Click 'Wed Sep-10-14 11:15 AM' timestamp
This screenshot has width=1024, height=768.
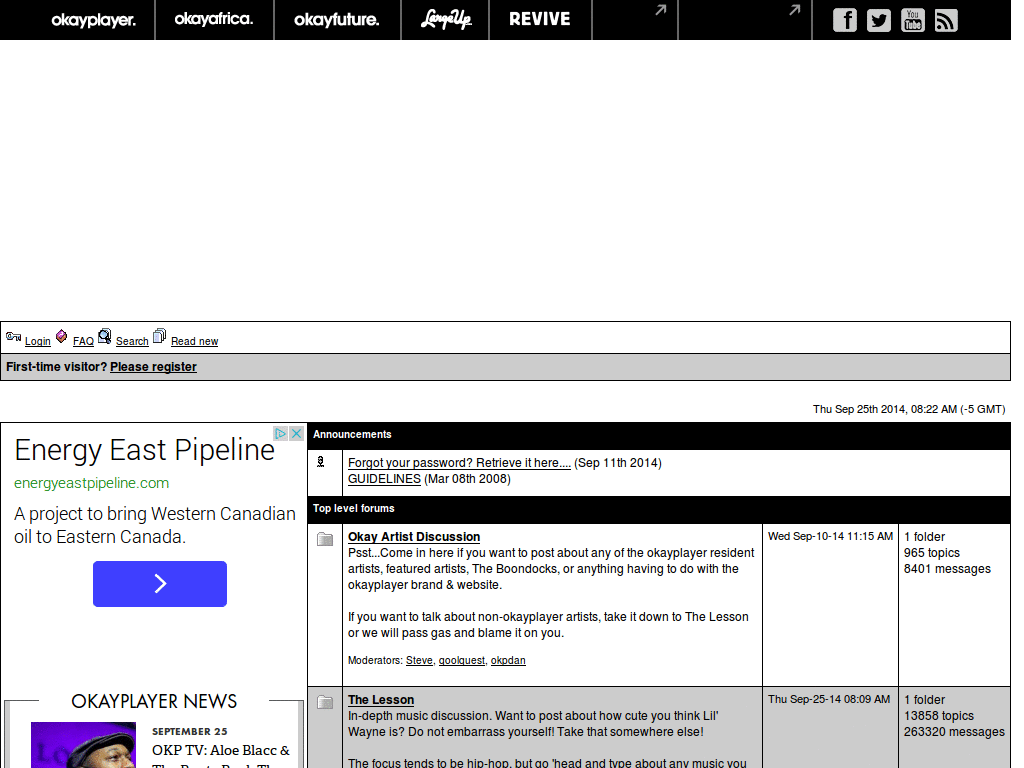830,536
